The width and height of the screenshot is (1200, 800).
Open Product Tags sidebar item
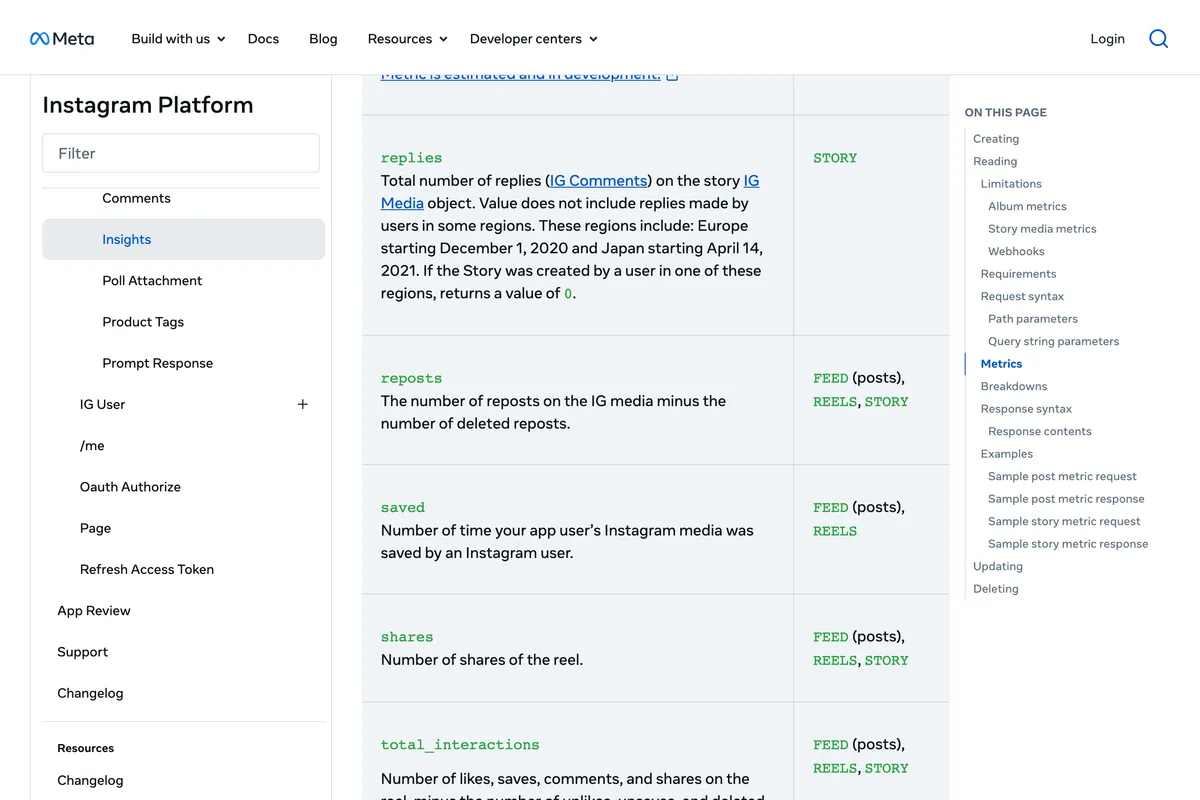point(143,322)
